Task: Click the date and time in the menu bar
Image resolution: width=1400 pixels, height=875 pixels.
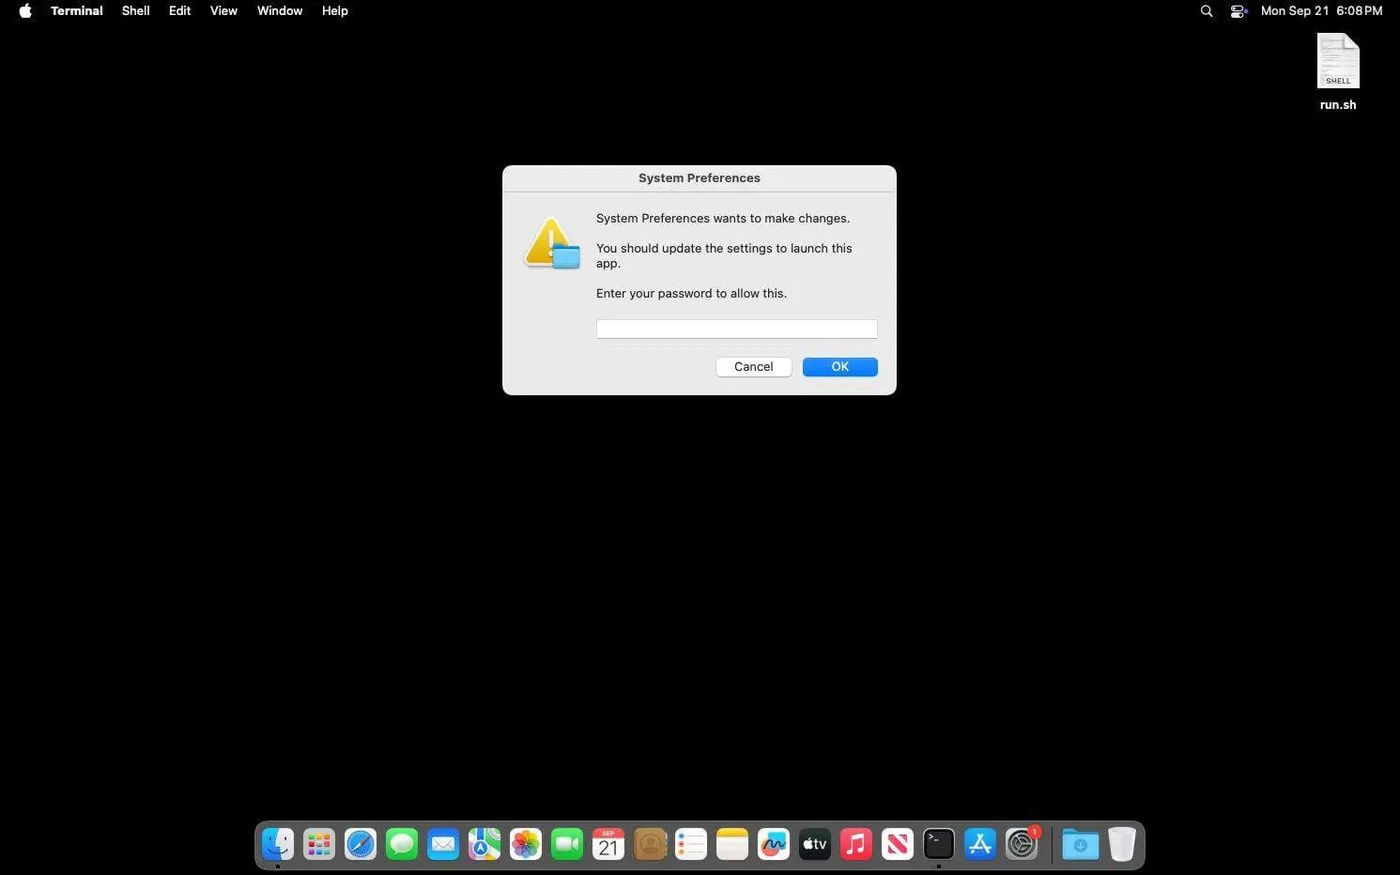Action: click(1322, 11)
